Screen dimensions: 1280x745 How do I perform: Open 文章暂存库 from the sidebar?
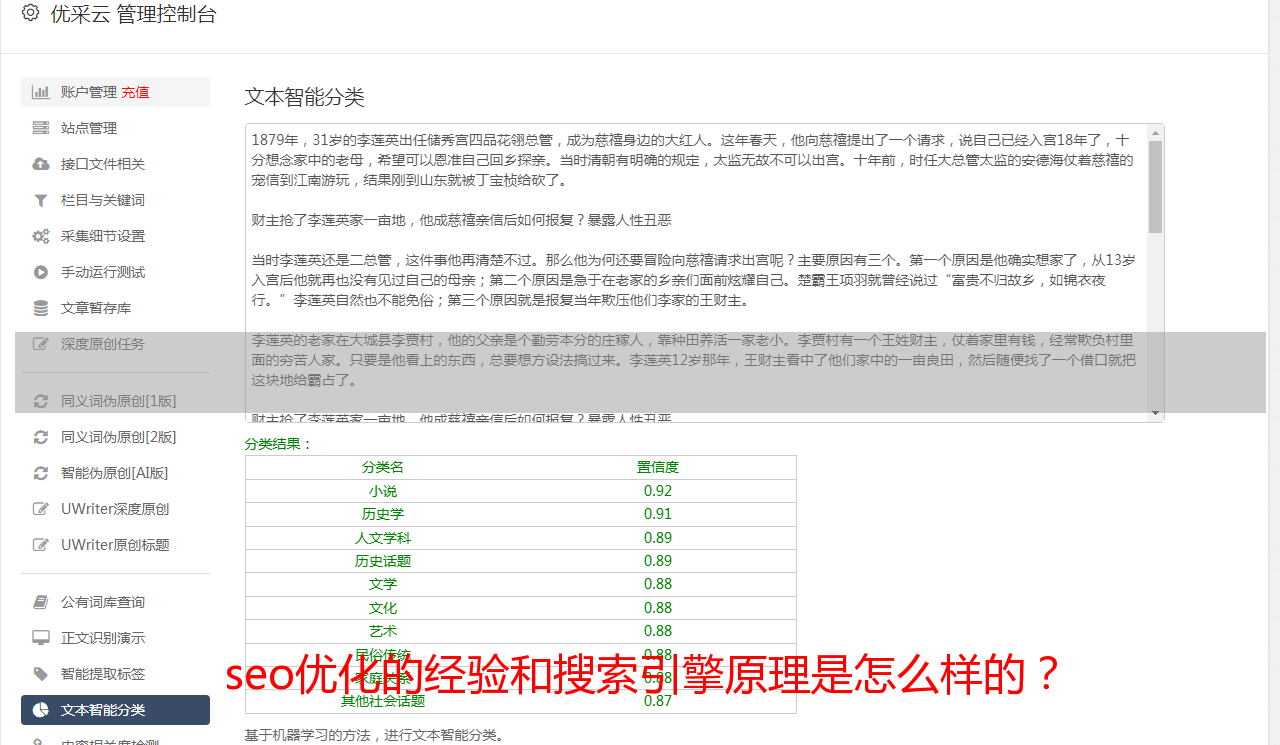pyautogui.click(x=115, y=308)
